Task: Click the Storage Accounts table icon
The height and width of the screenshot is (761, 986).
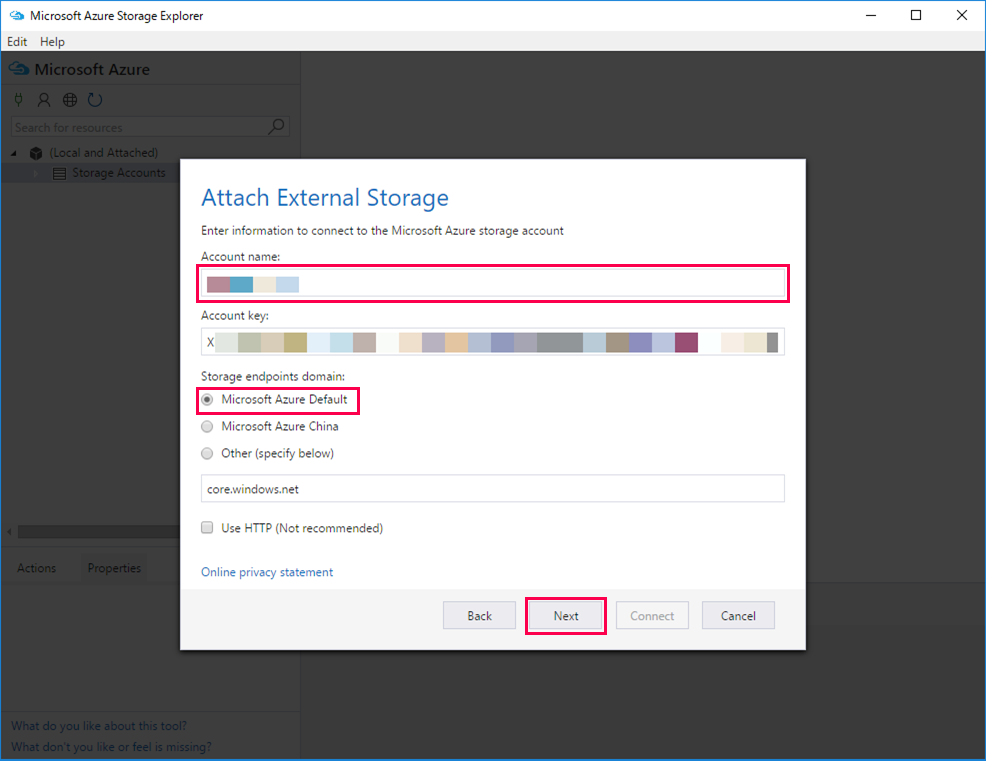Action: click(x=59, y=173)
